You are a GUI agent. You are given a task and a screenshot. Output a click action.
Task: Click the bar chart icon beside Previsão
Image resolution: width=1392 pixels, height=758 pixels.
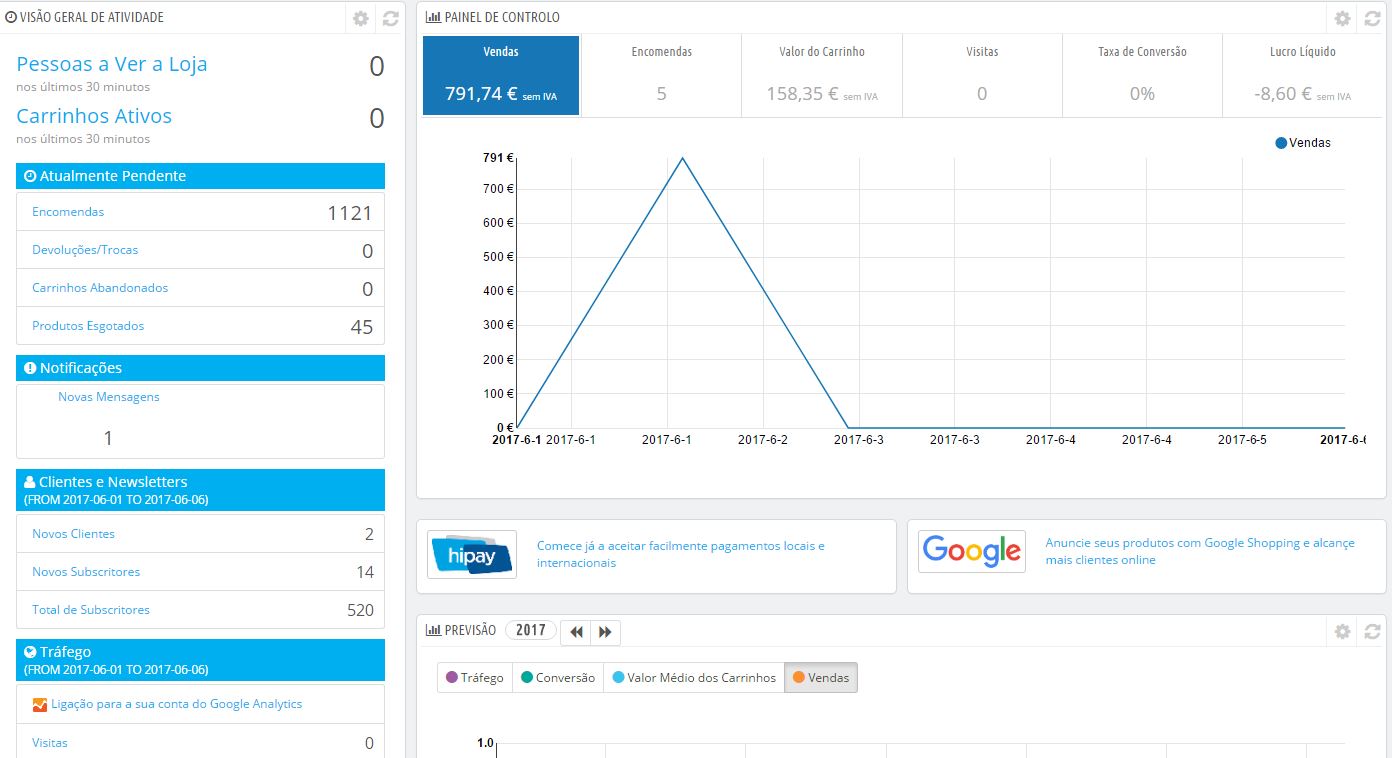pos(433,630)
